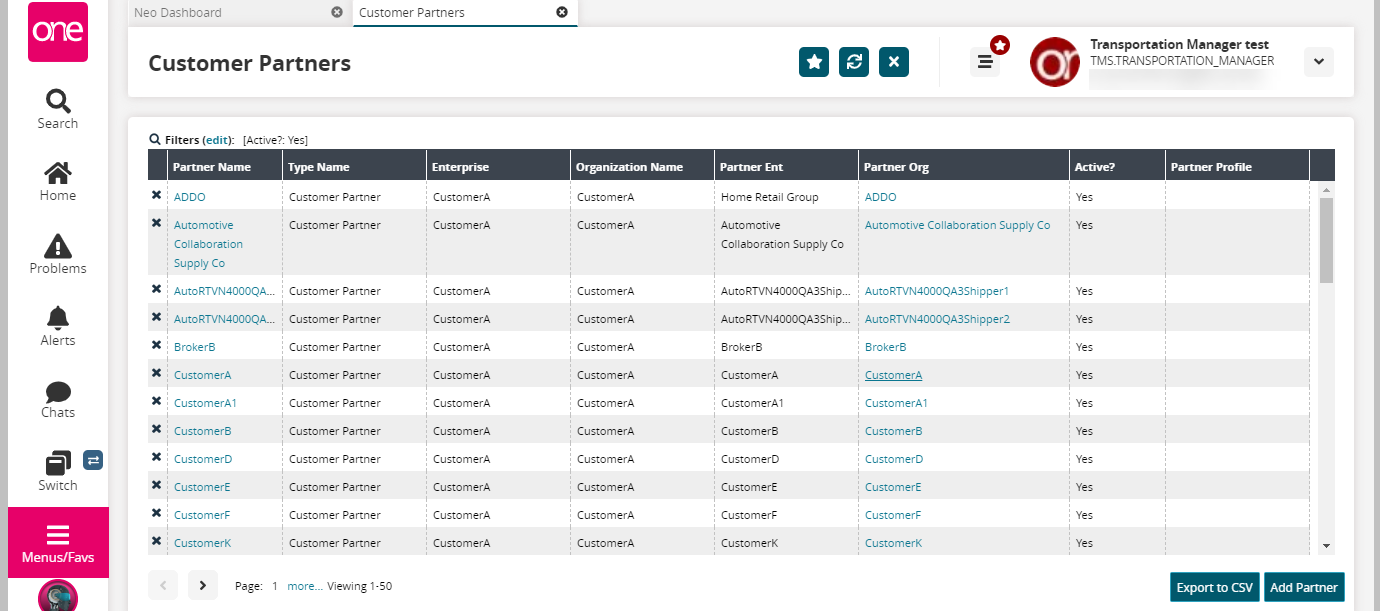The width and height of the screenshot is (1380, 611).
Task: Go to Home in the sidebar
Action: (57, 174)
